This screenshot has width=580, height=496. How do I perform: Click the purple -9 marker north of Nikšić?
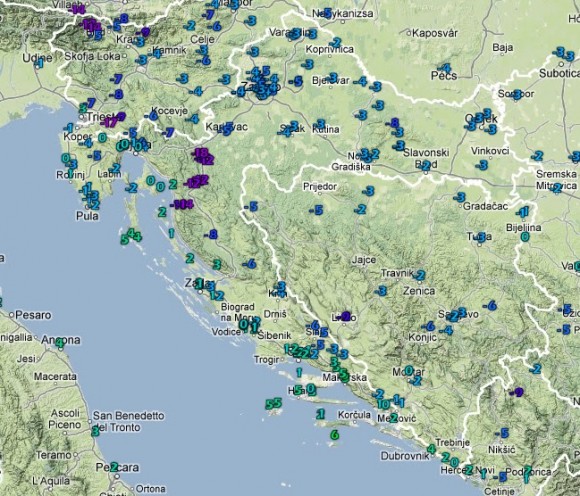click(x=517, y=392)
